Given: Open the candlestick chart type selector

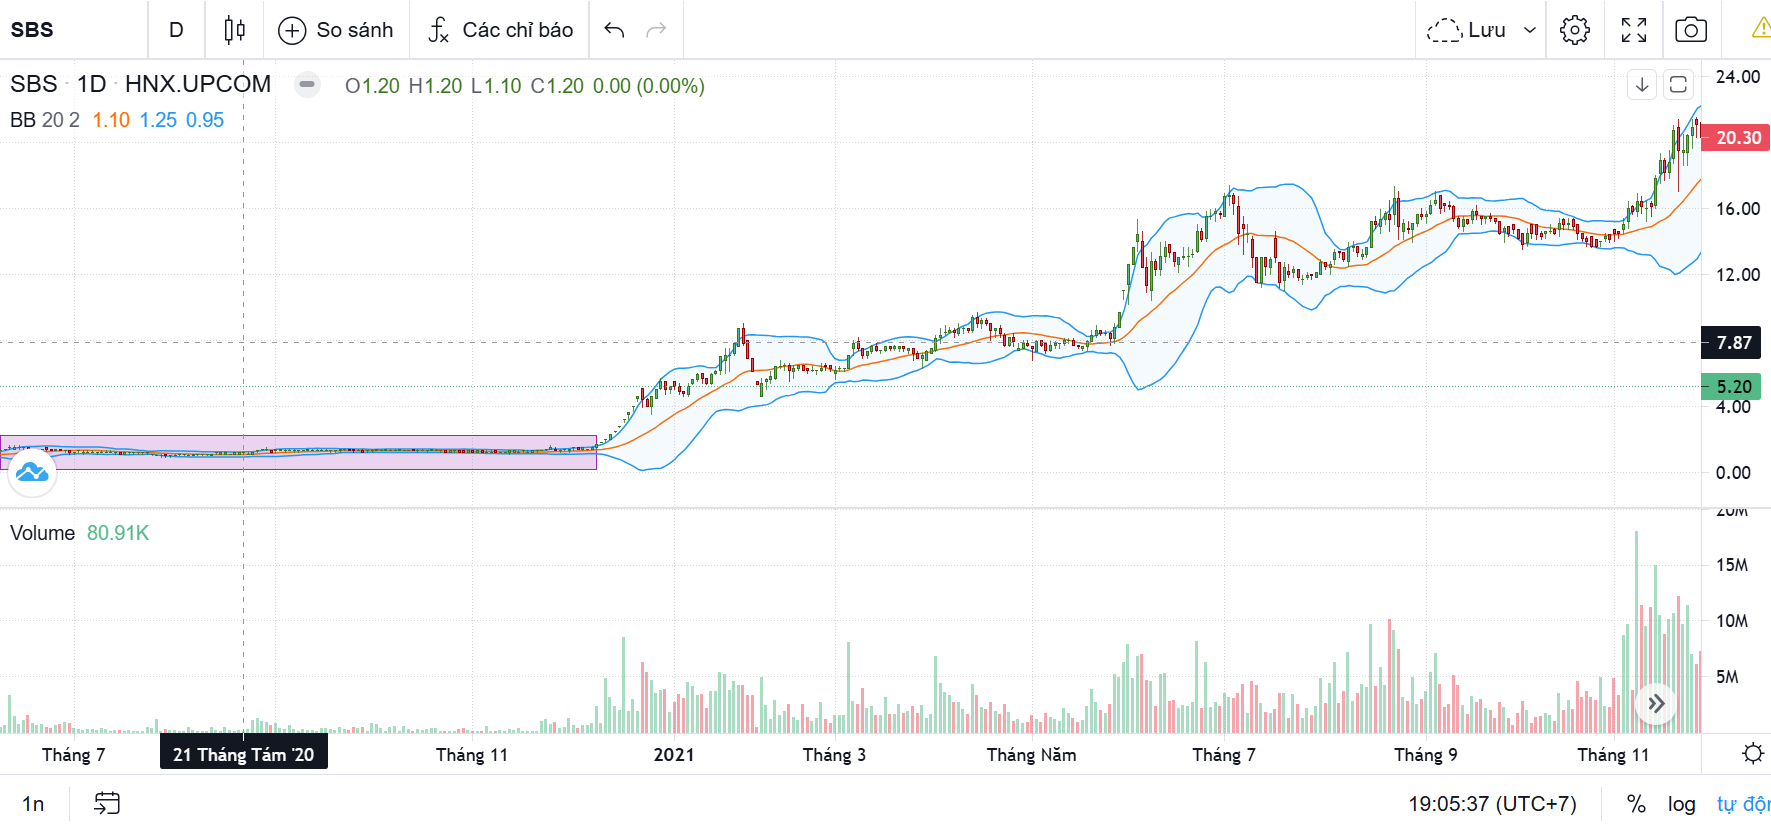Looking at the screenshot, I should [x=234, y=30].
